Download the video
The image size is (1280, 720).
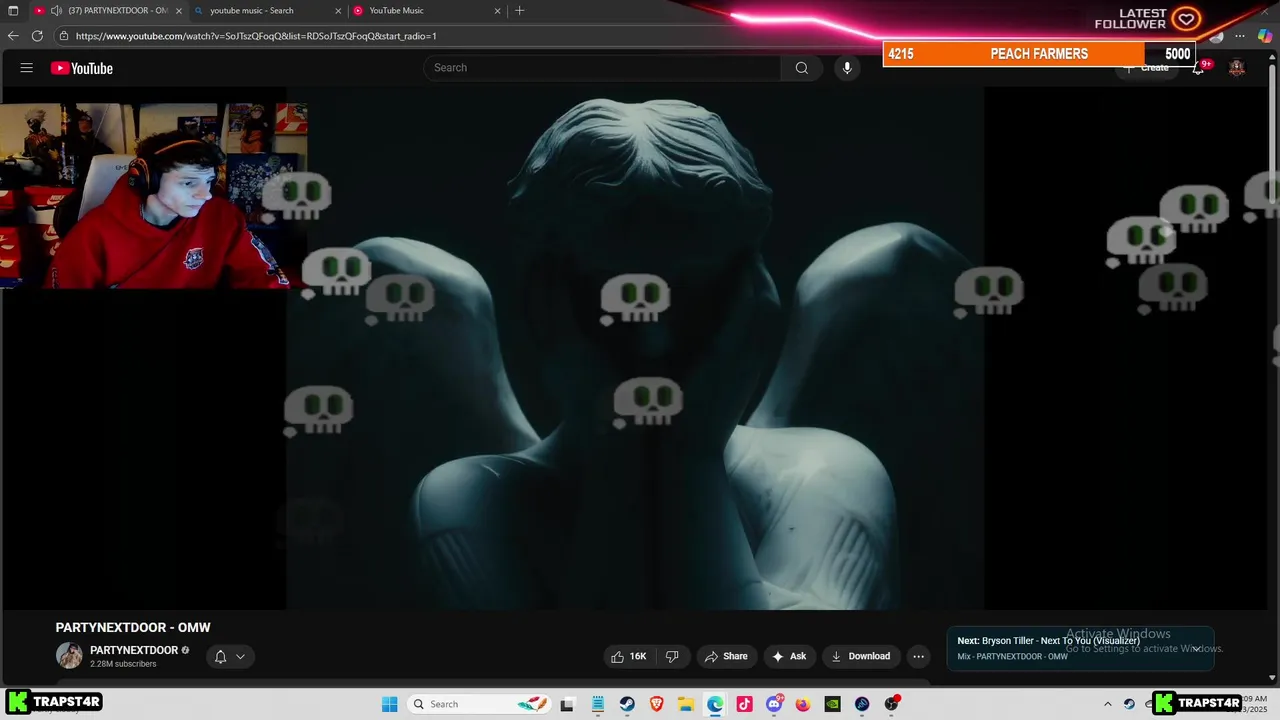point(861,656)
